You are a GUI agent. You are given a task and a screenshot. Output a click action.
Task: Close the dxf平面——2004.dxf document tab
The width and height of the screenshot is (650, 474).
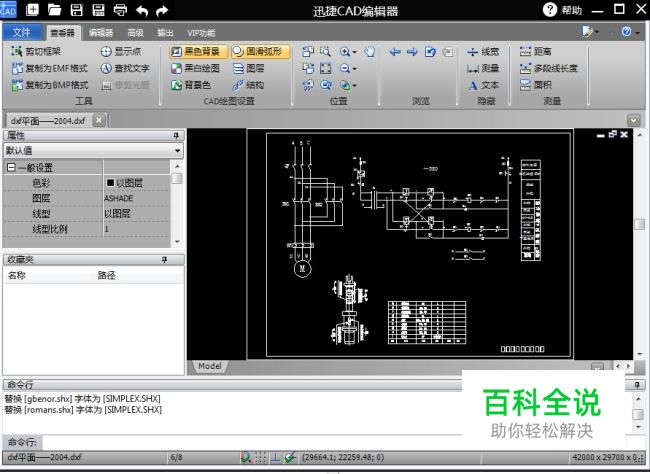tap(98, 120)
